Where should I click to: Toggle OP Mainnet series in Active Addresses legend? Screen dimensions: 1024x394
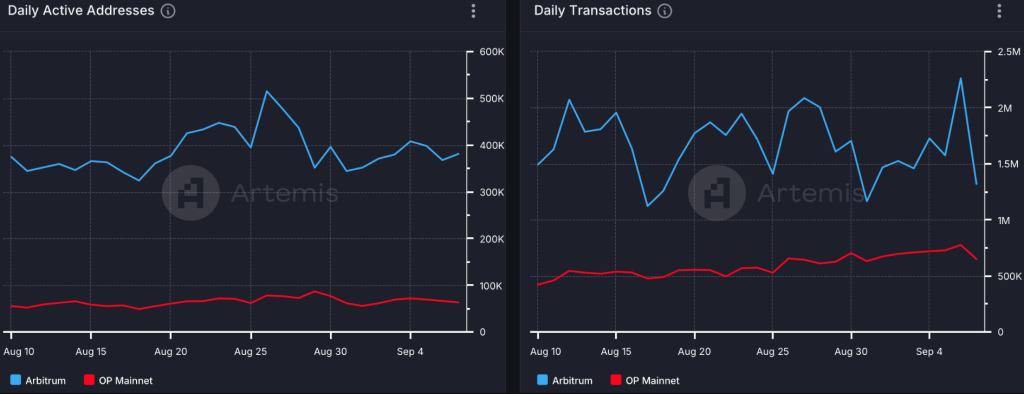pyautogui.click(x=119, y=380)
